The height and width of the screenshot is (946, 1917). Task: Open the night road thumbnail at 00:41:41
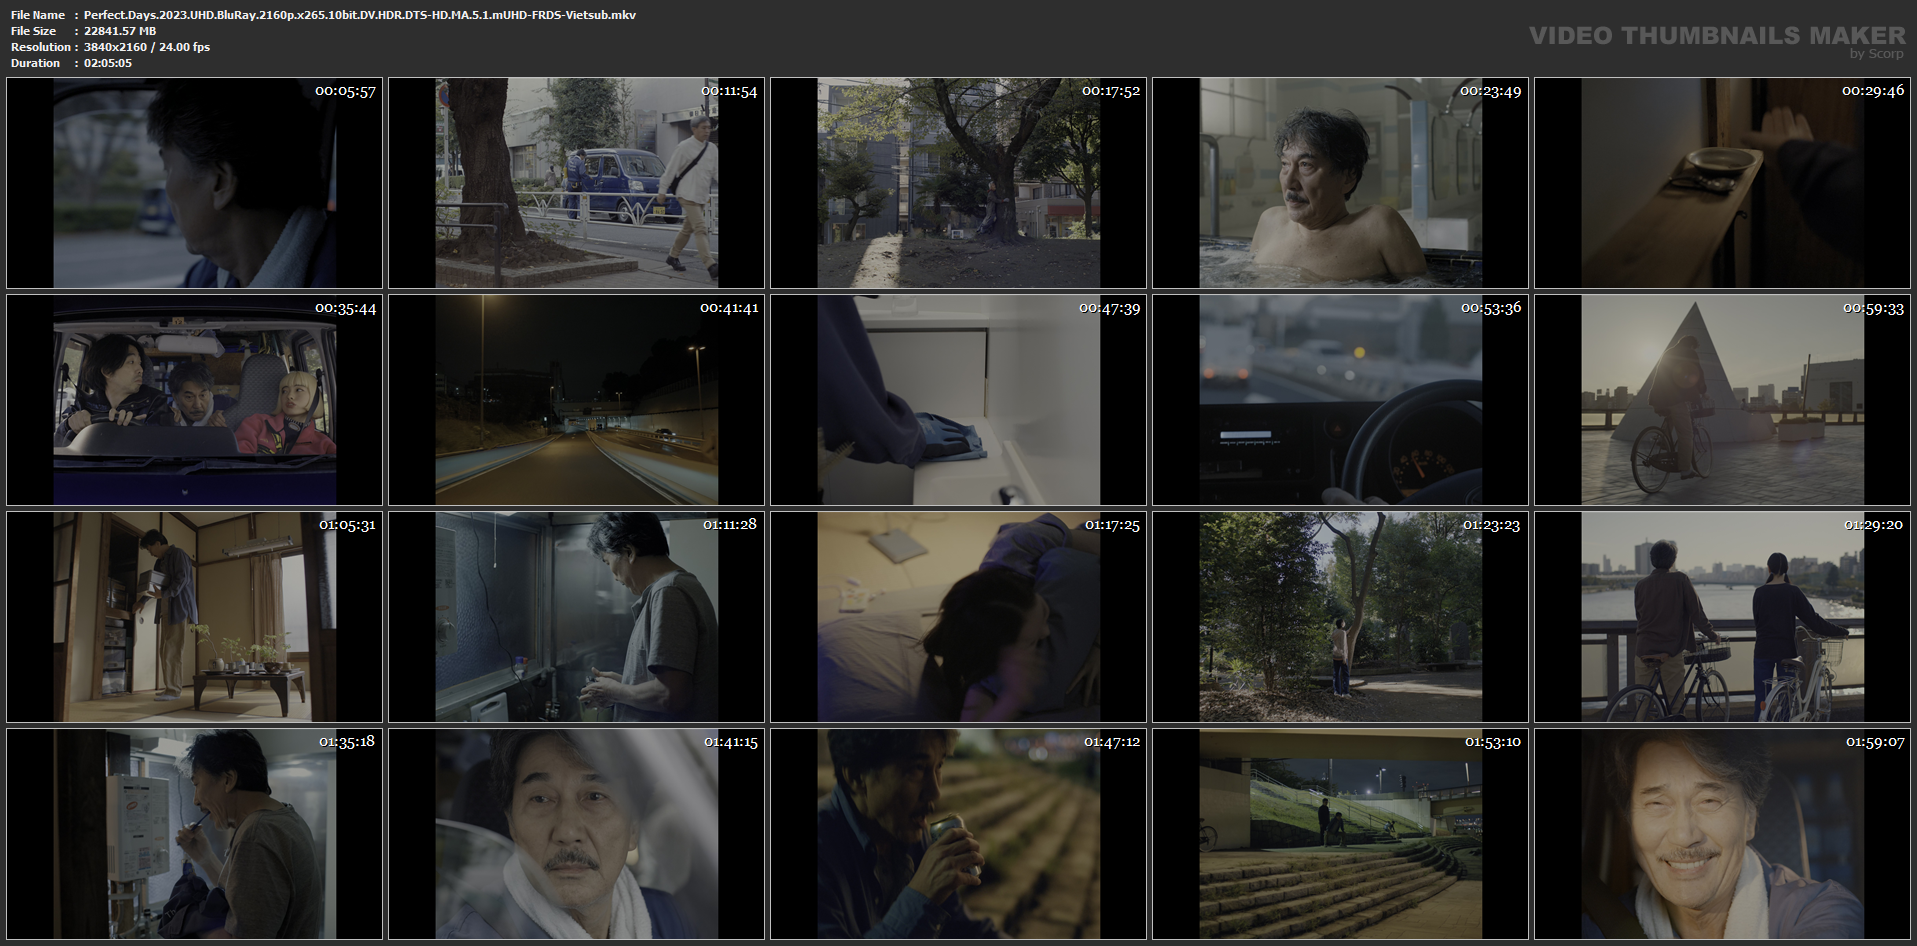(576, 400)
